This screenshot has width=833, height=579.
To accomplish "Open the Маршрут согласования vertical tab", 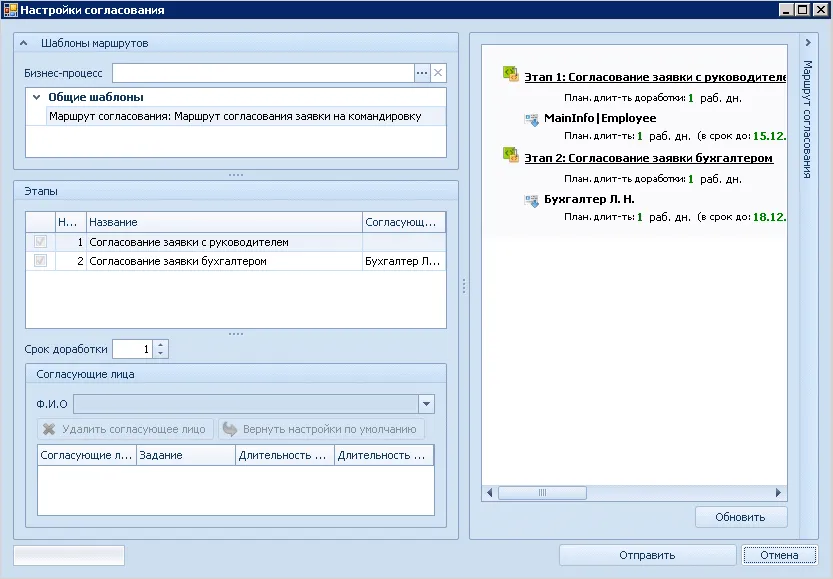I will (x=808, y=118).
